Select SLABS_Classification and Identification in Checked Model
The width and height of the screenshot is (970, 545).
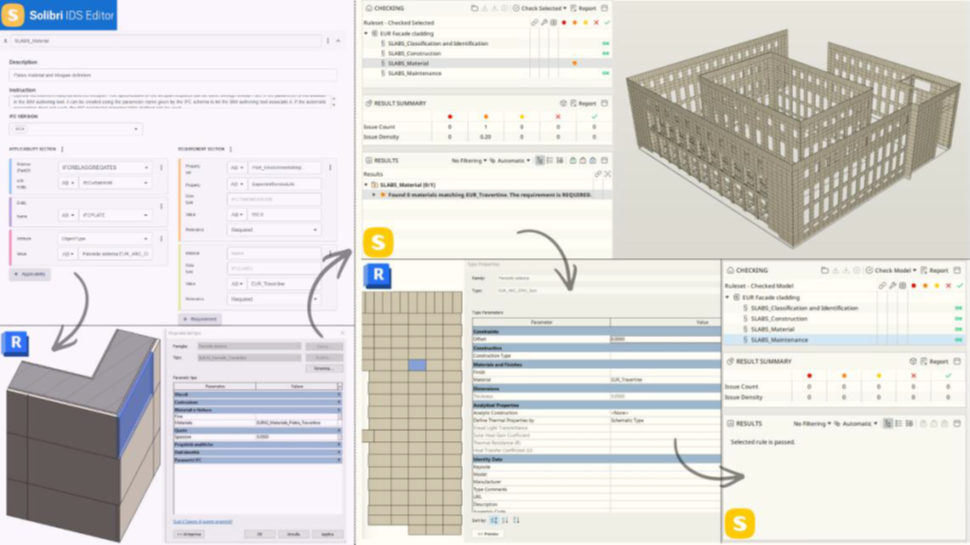[804, 308]
